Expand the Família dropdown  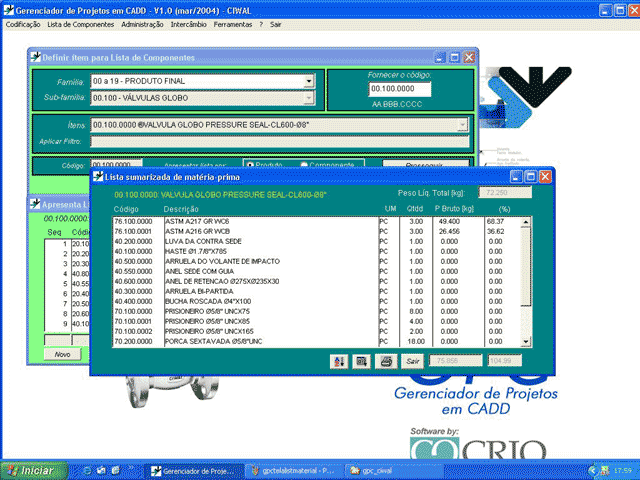tap(309, 80)
